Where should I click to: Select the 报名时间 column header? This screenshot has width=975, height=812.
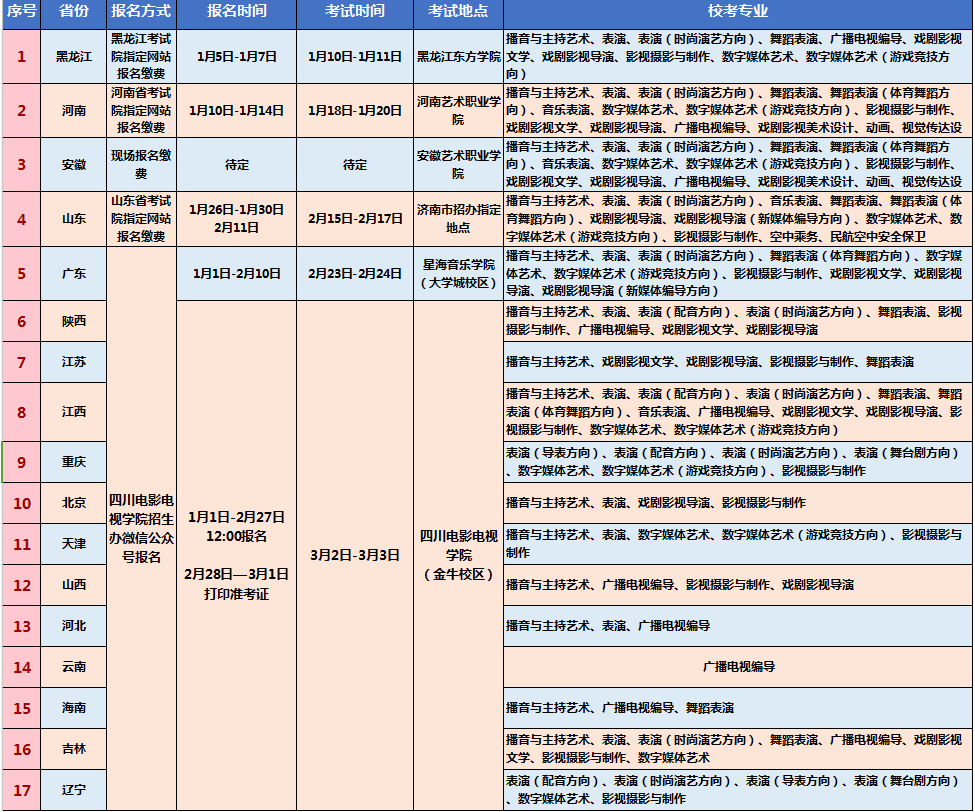coord(236,14)
